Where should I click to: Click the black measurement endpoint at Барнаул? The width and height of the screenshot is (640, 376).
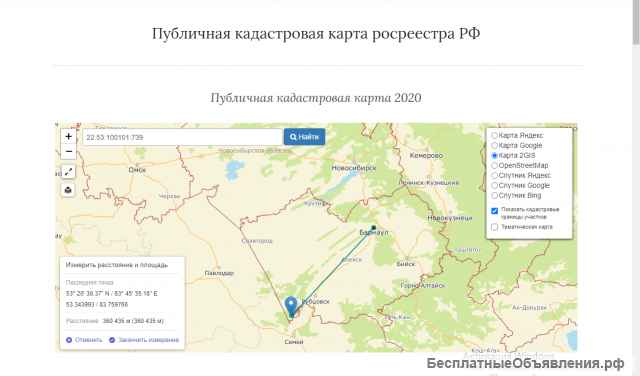pos(373,228)
